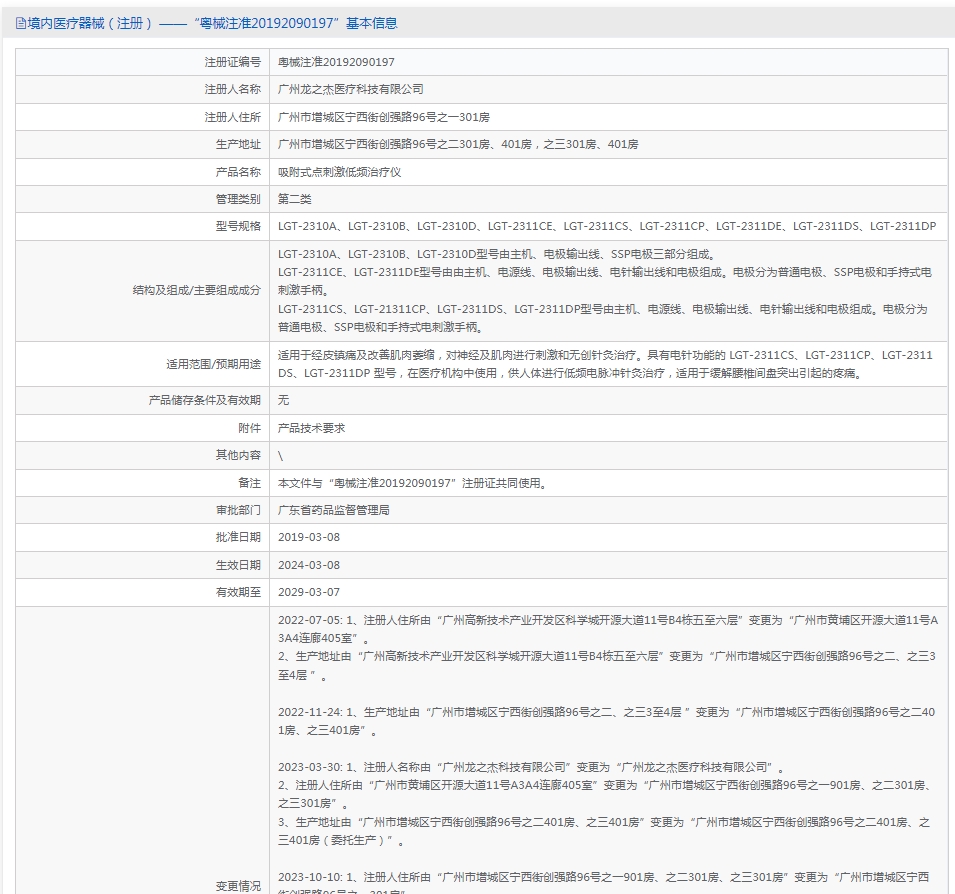
Task: Select the 变更情况 row label
Action: pyautogui.click(x=238, y=886)
